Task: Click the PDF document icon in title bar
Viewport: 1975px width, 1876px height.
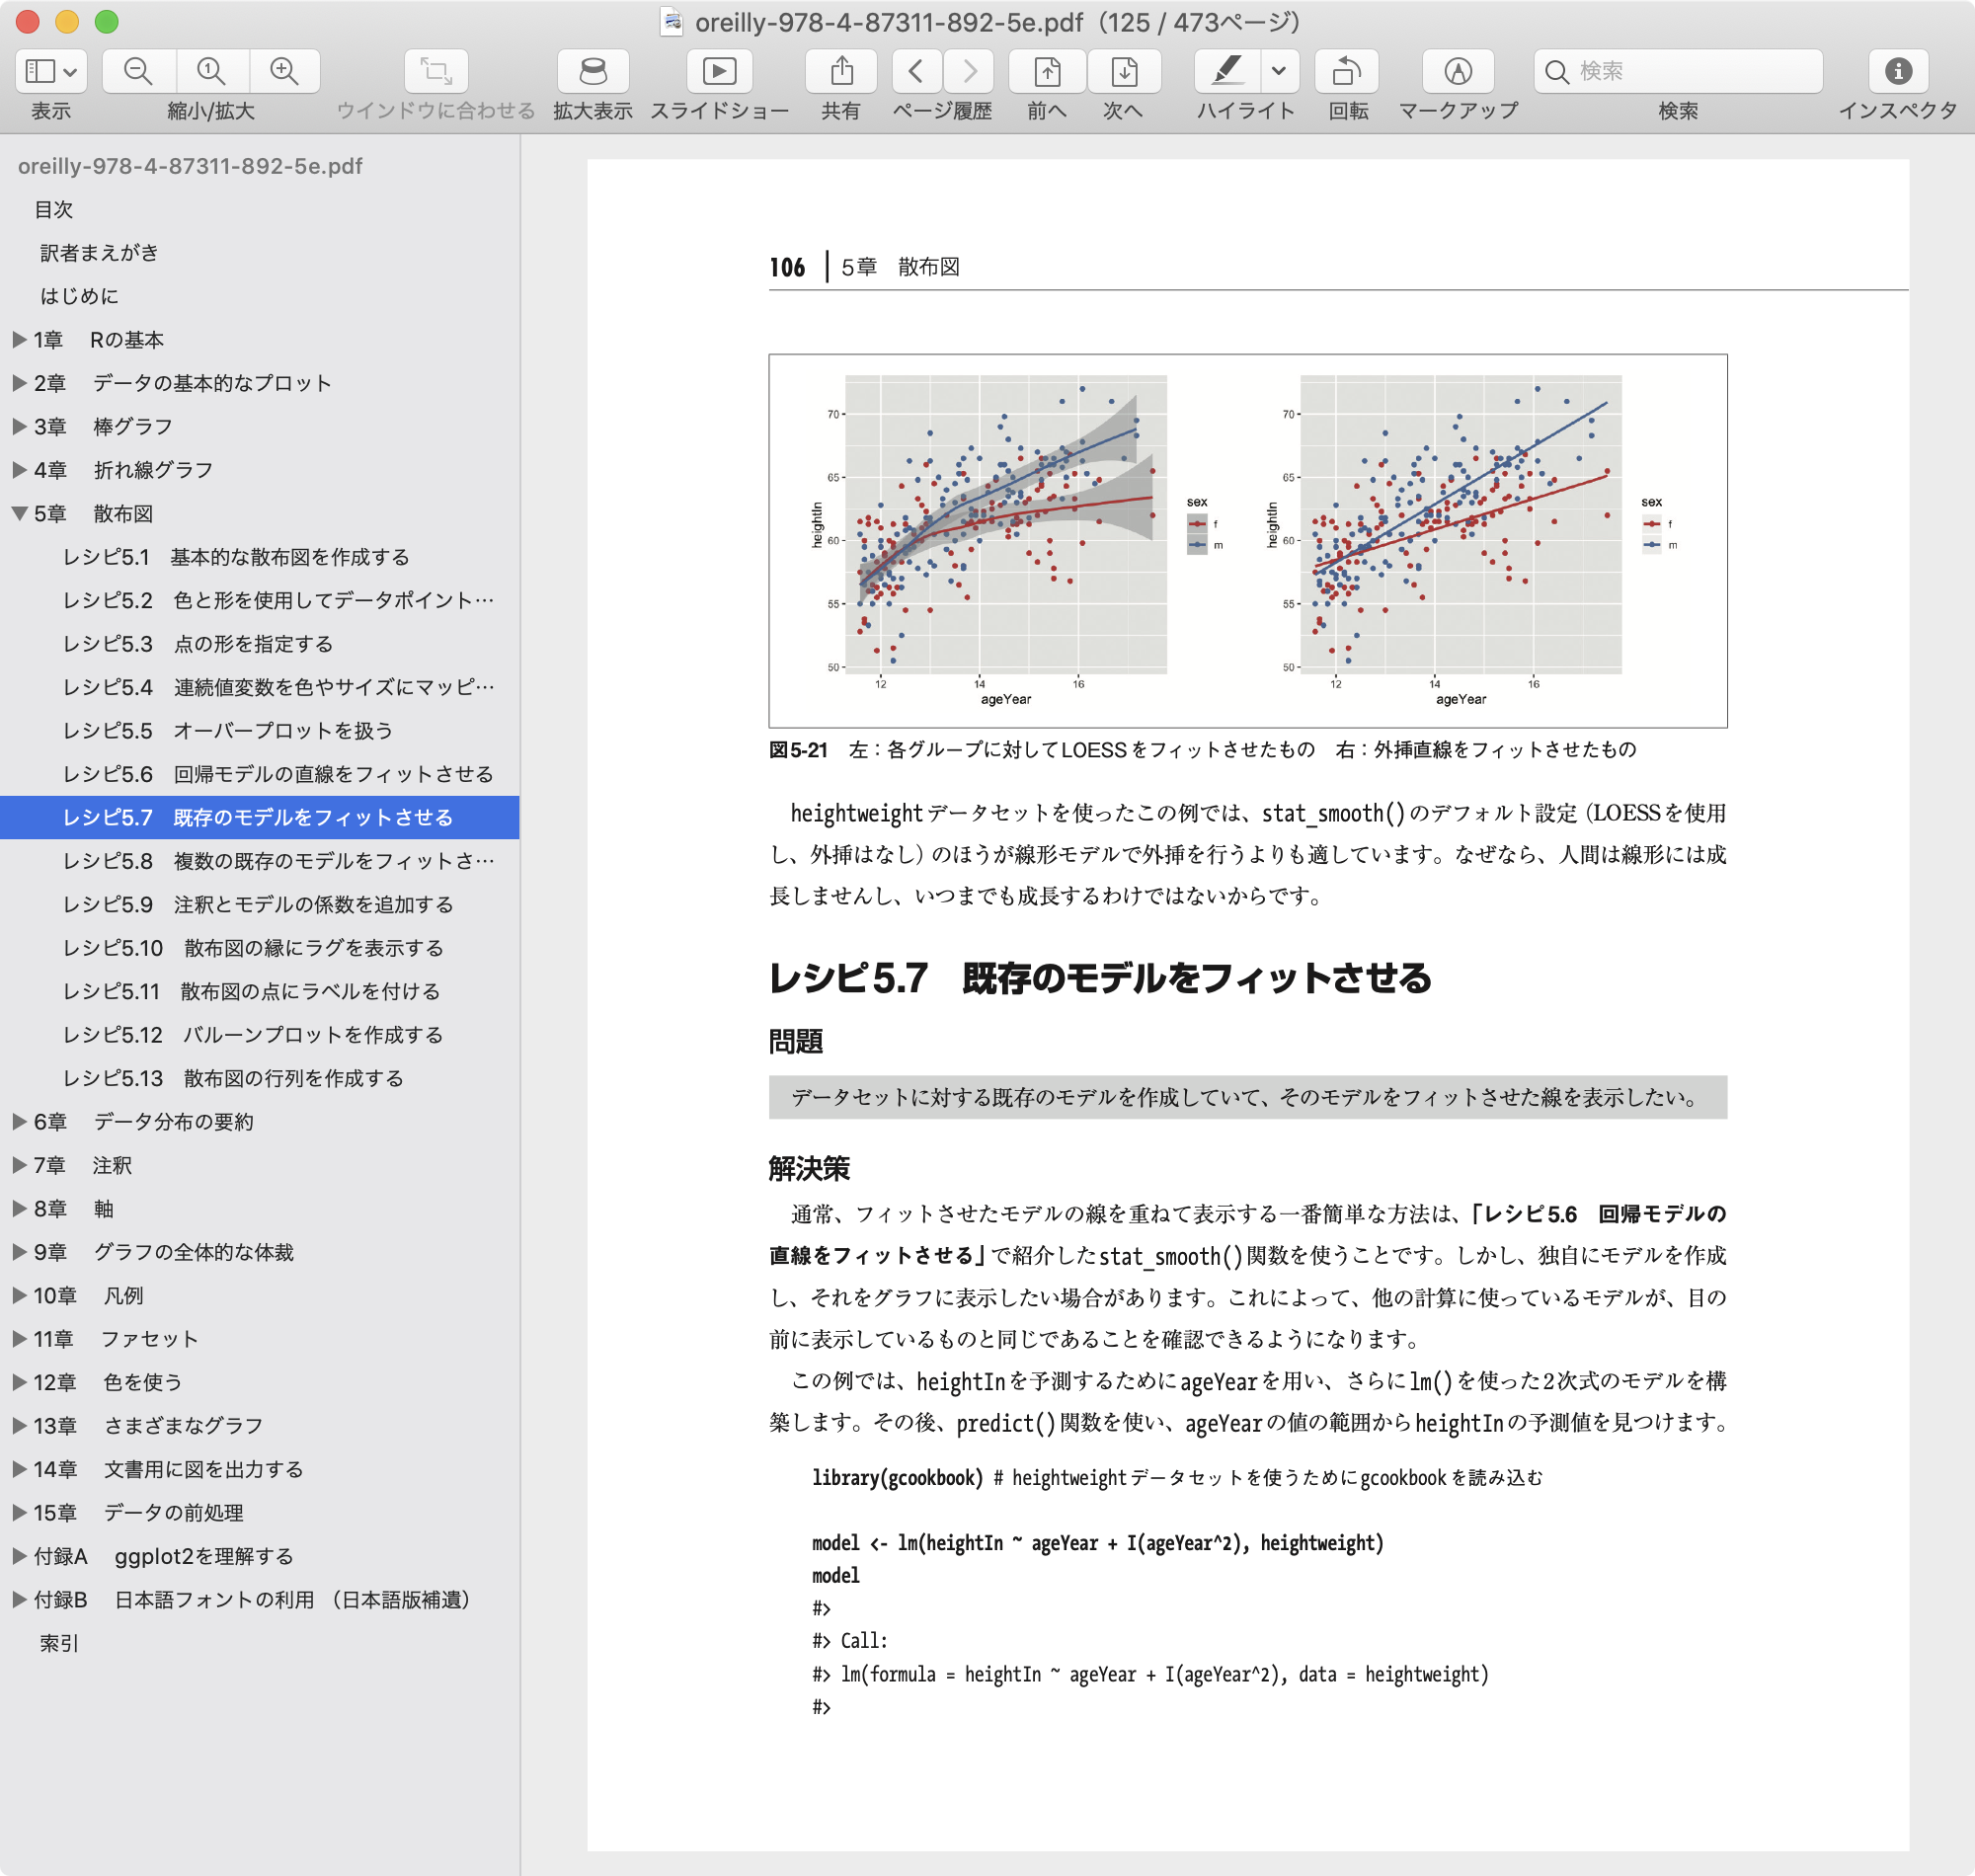Action: tap(672, 21)
